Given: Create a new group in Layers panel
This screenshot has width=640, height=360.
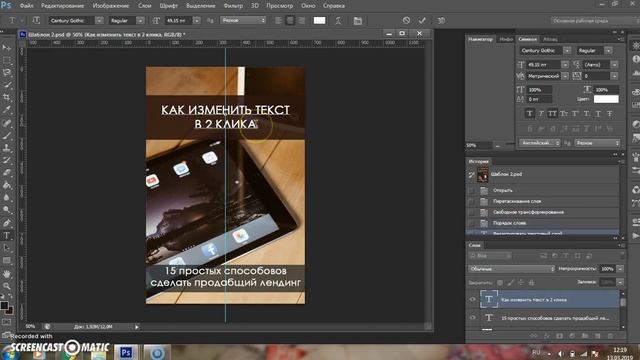Looking at the screenshot, I should coord(585,336).
